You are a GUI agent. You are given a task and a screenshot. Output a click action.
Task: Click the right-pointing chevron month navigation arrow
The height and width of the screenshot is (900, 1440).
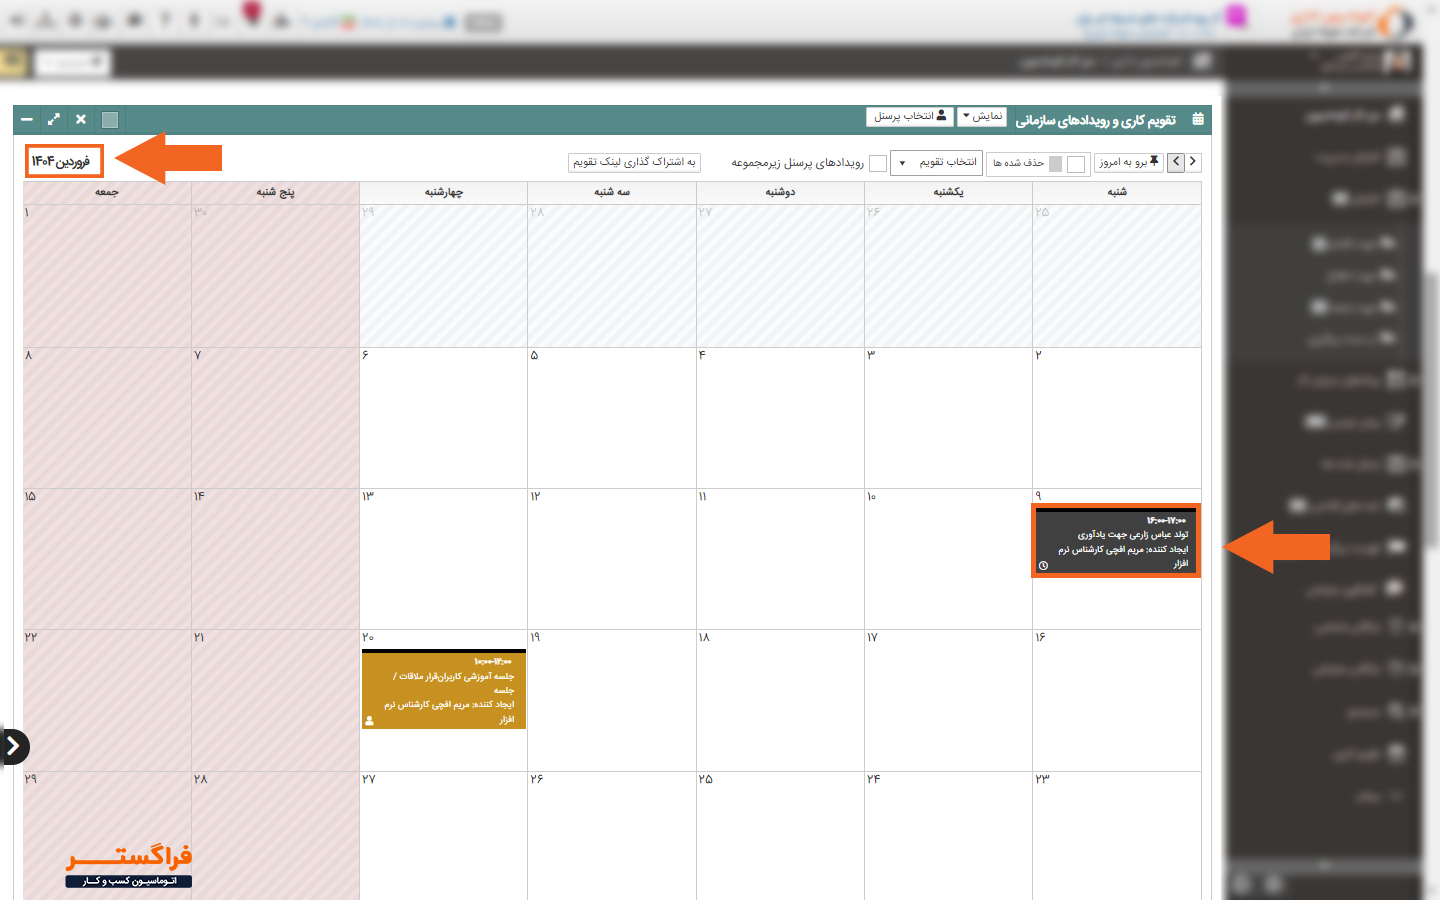point(1193,162)
